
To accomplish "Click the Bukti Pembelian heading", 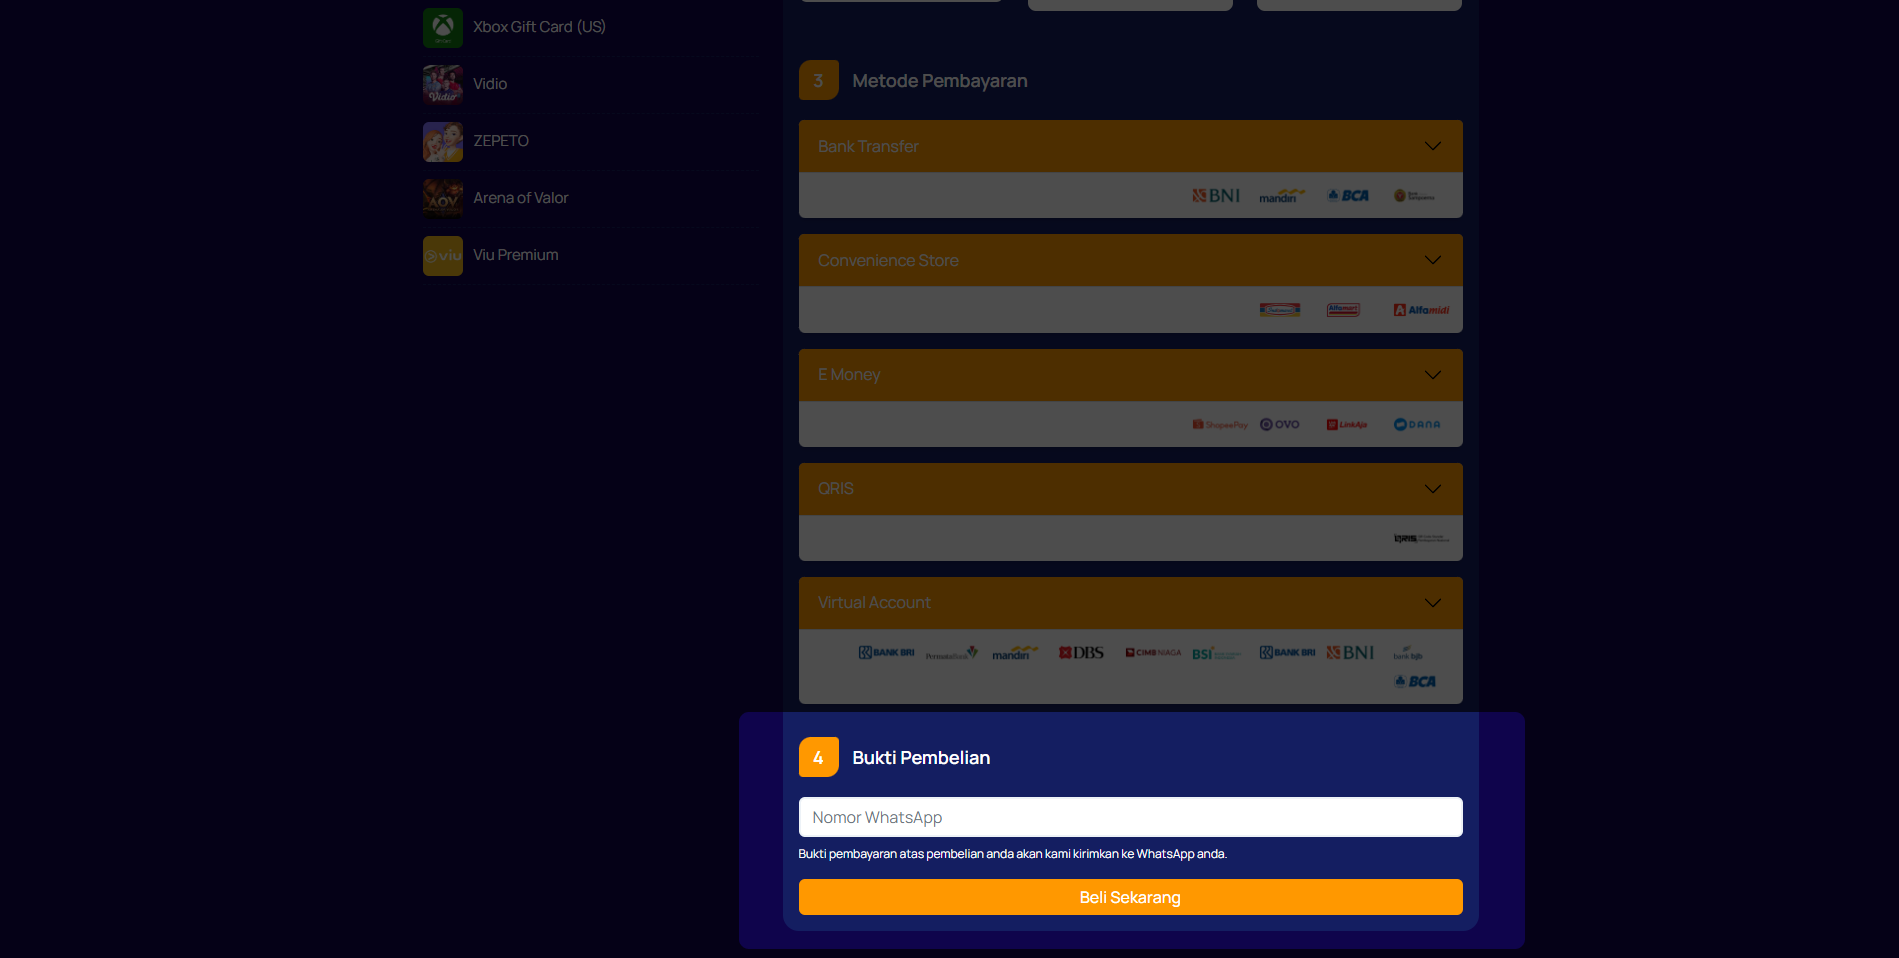I will coord(921,758).
